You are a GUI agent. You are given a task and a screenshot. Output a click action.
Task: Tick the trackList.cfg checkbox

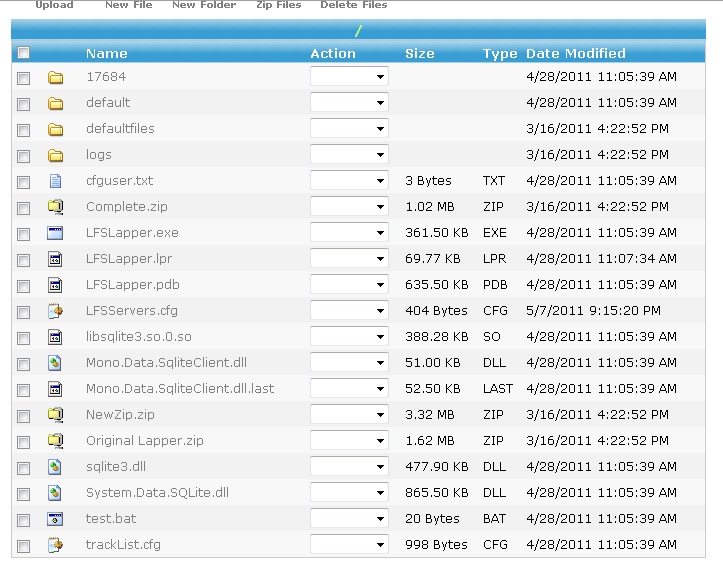(24, 546)
